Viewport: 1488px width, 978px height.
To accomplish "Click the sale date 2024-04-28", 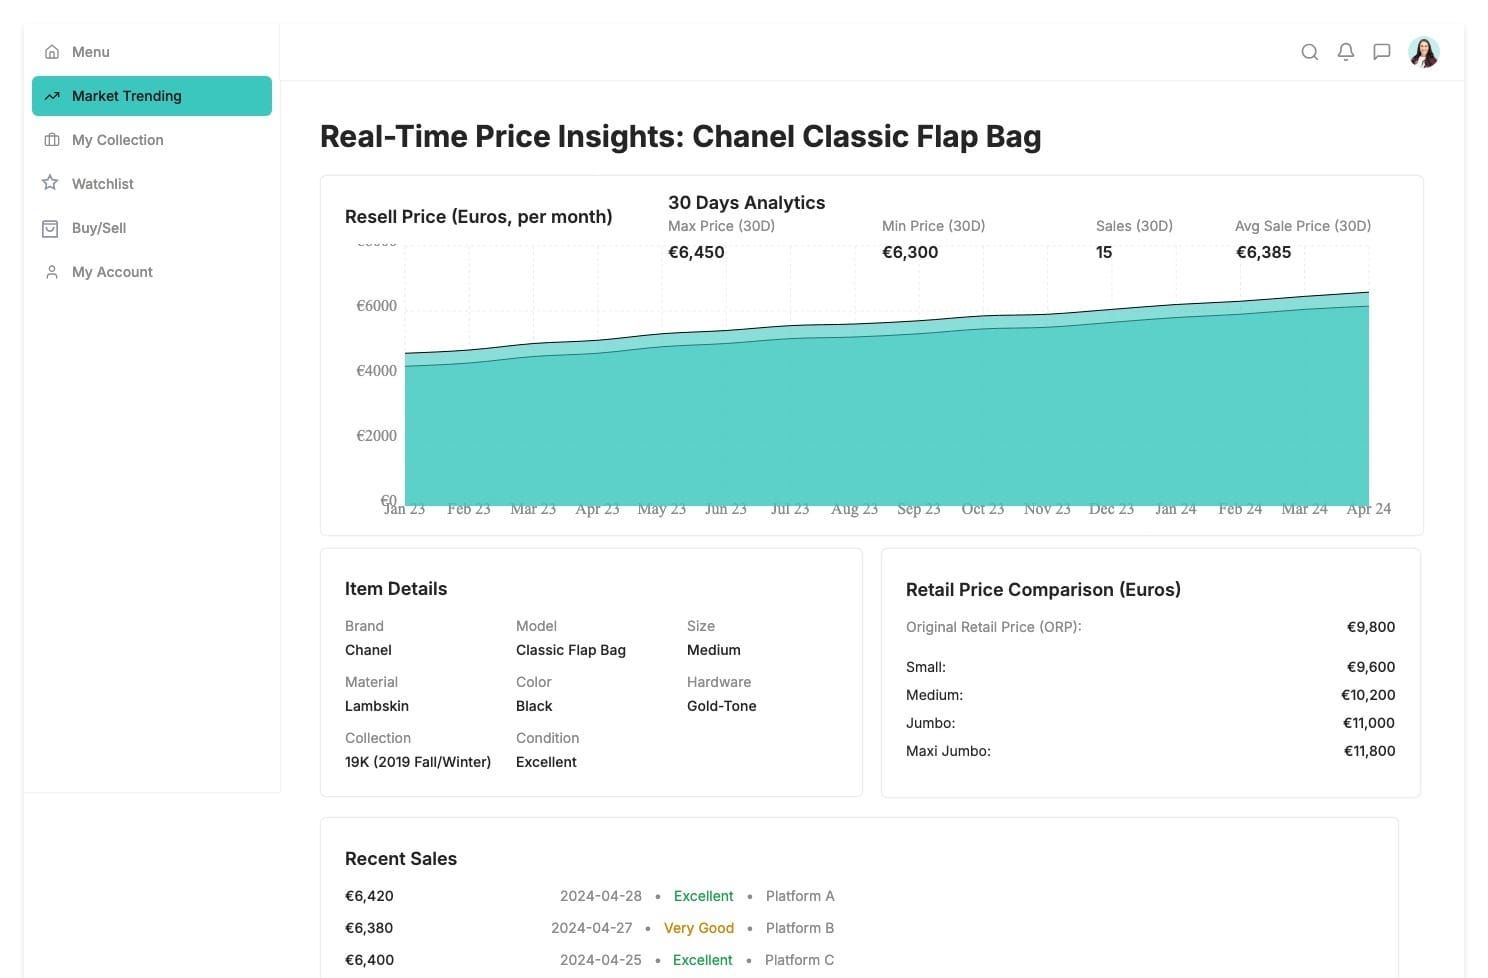I will [601, 896].
